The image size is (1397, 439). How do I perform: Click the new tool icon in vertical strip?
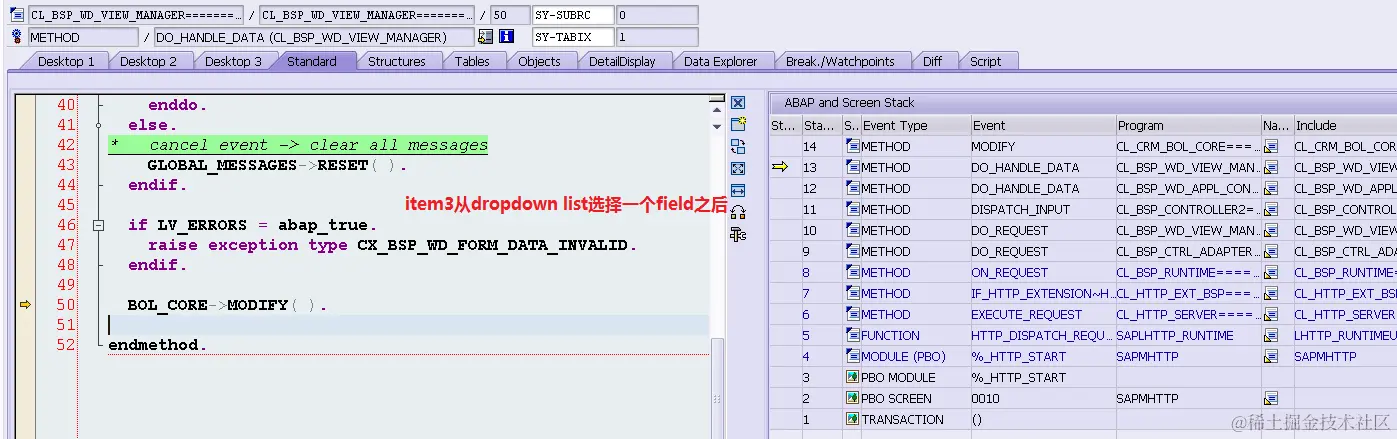click(738, 125)
